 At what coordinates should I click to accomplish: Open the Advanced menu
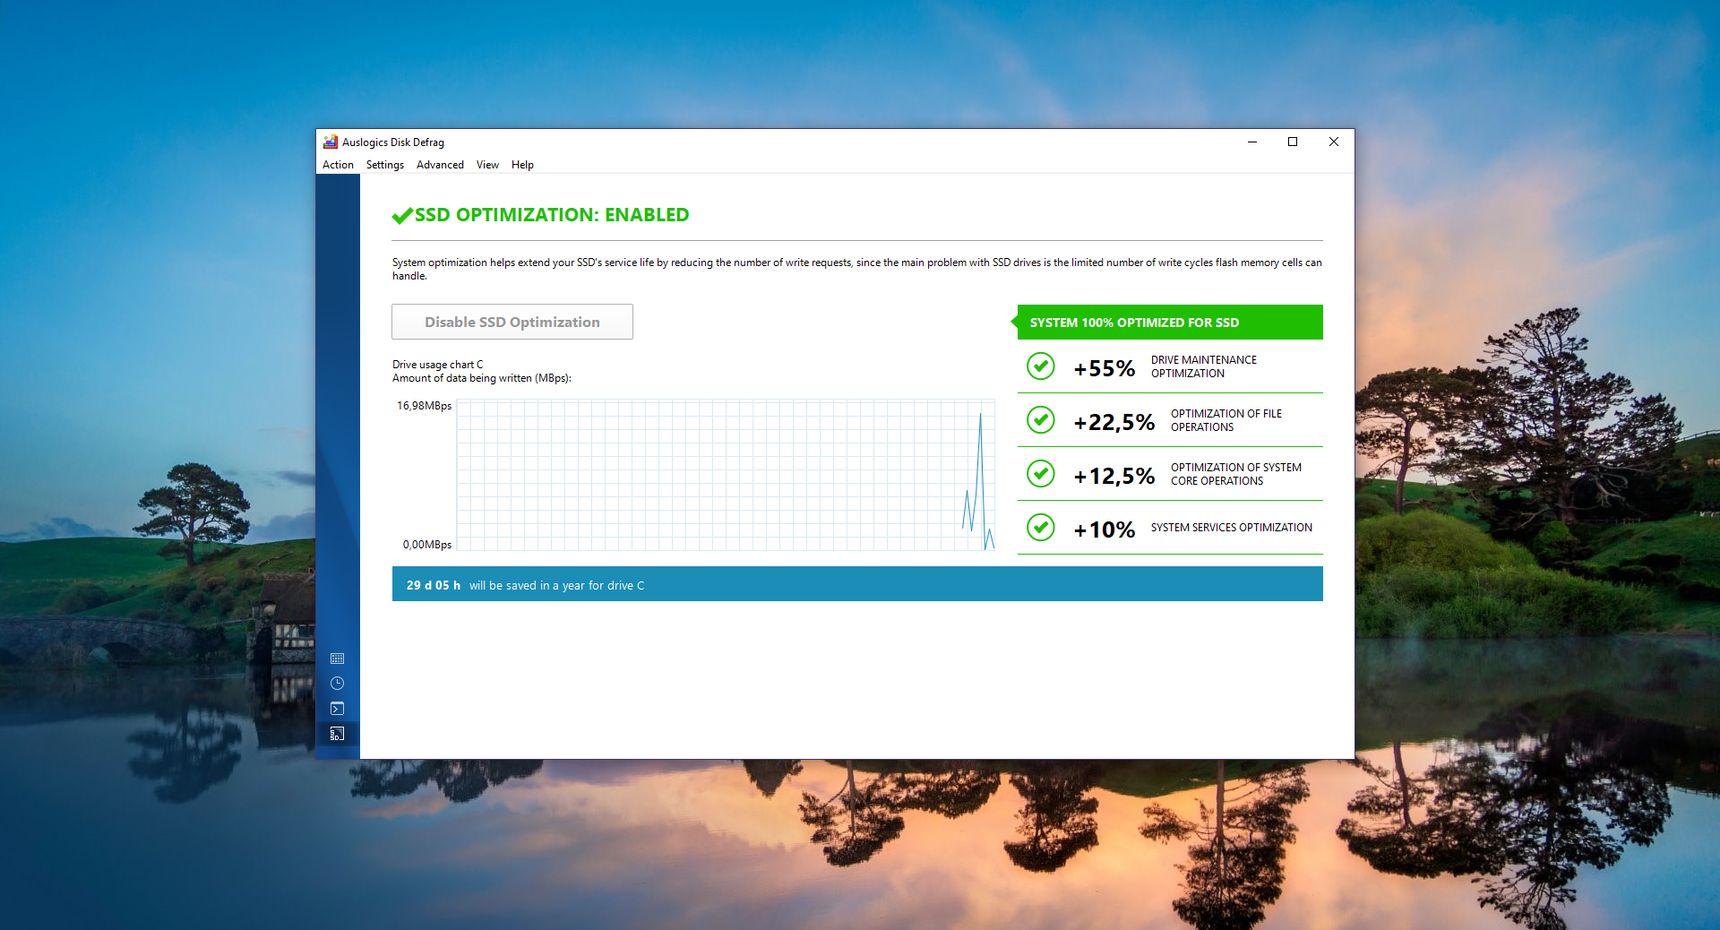point(440,165)
